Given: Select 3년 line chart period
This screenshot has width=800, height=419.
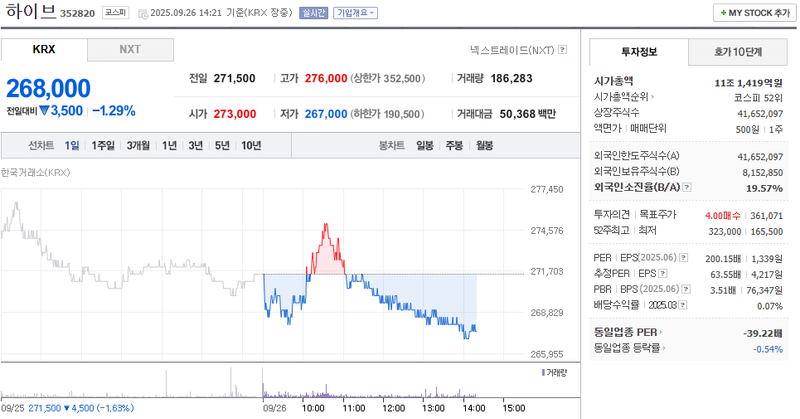Looking at the screenshot, I should point(196,145).
